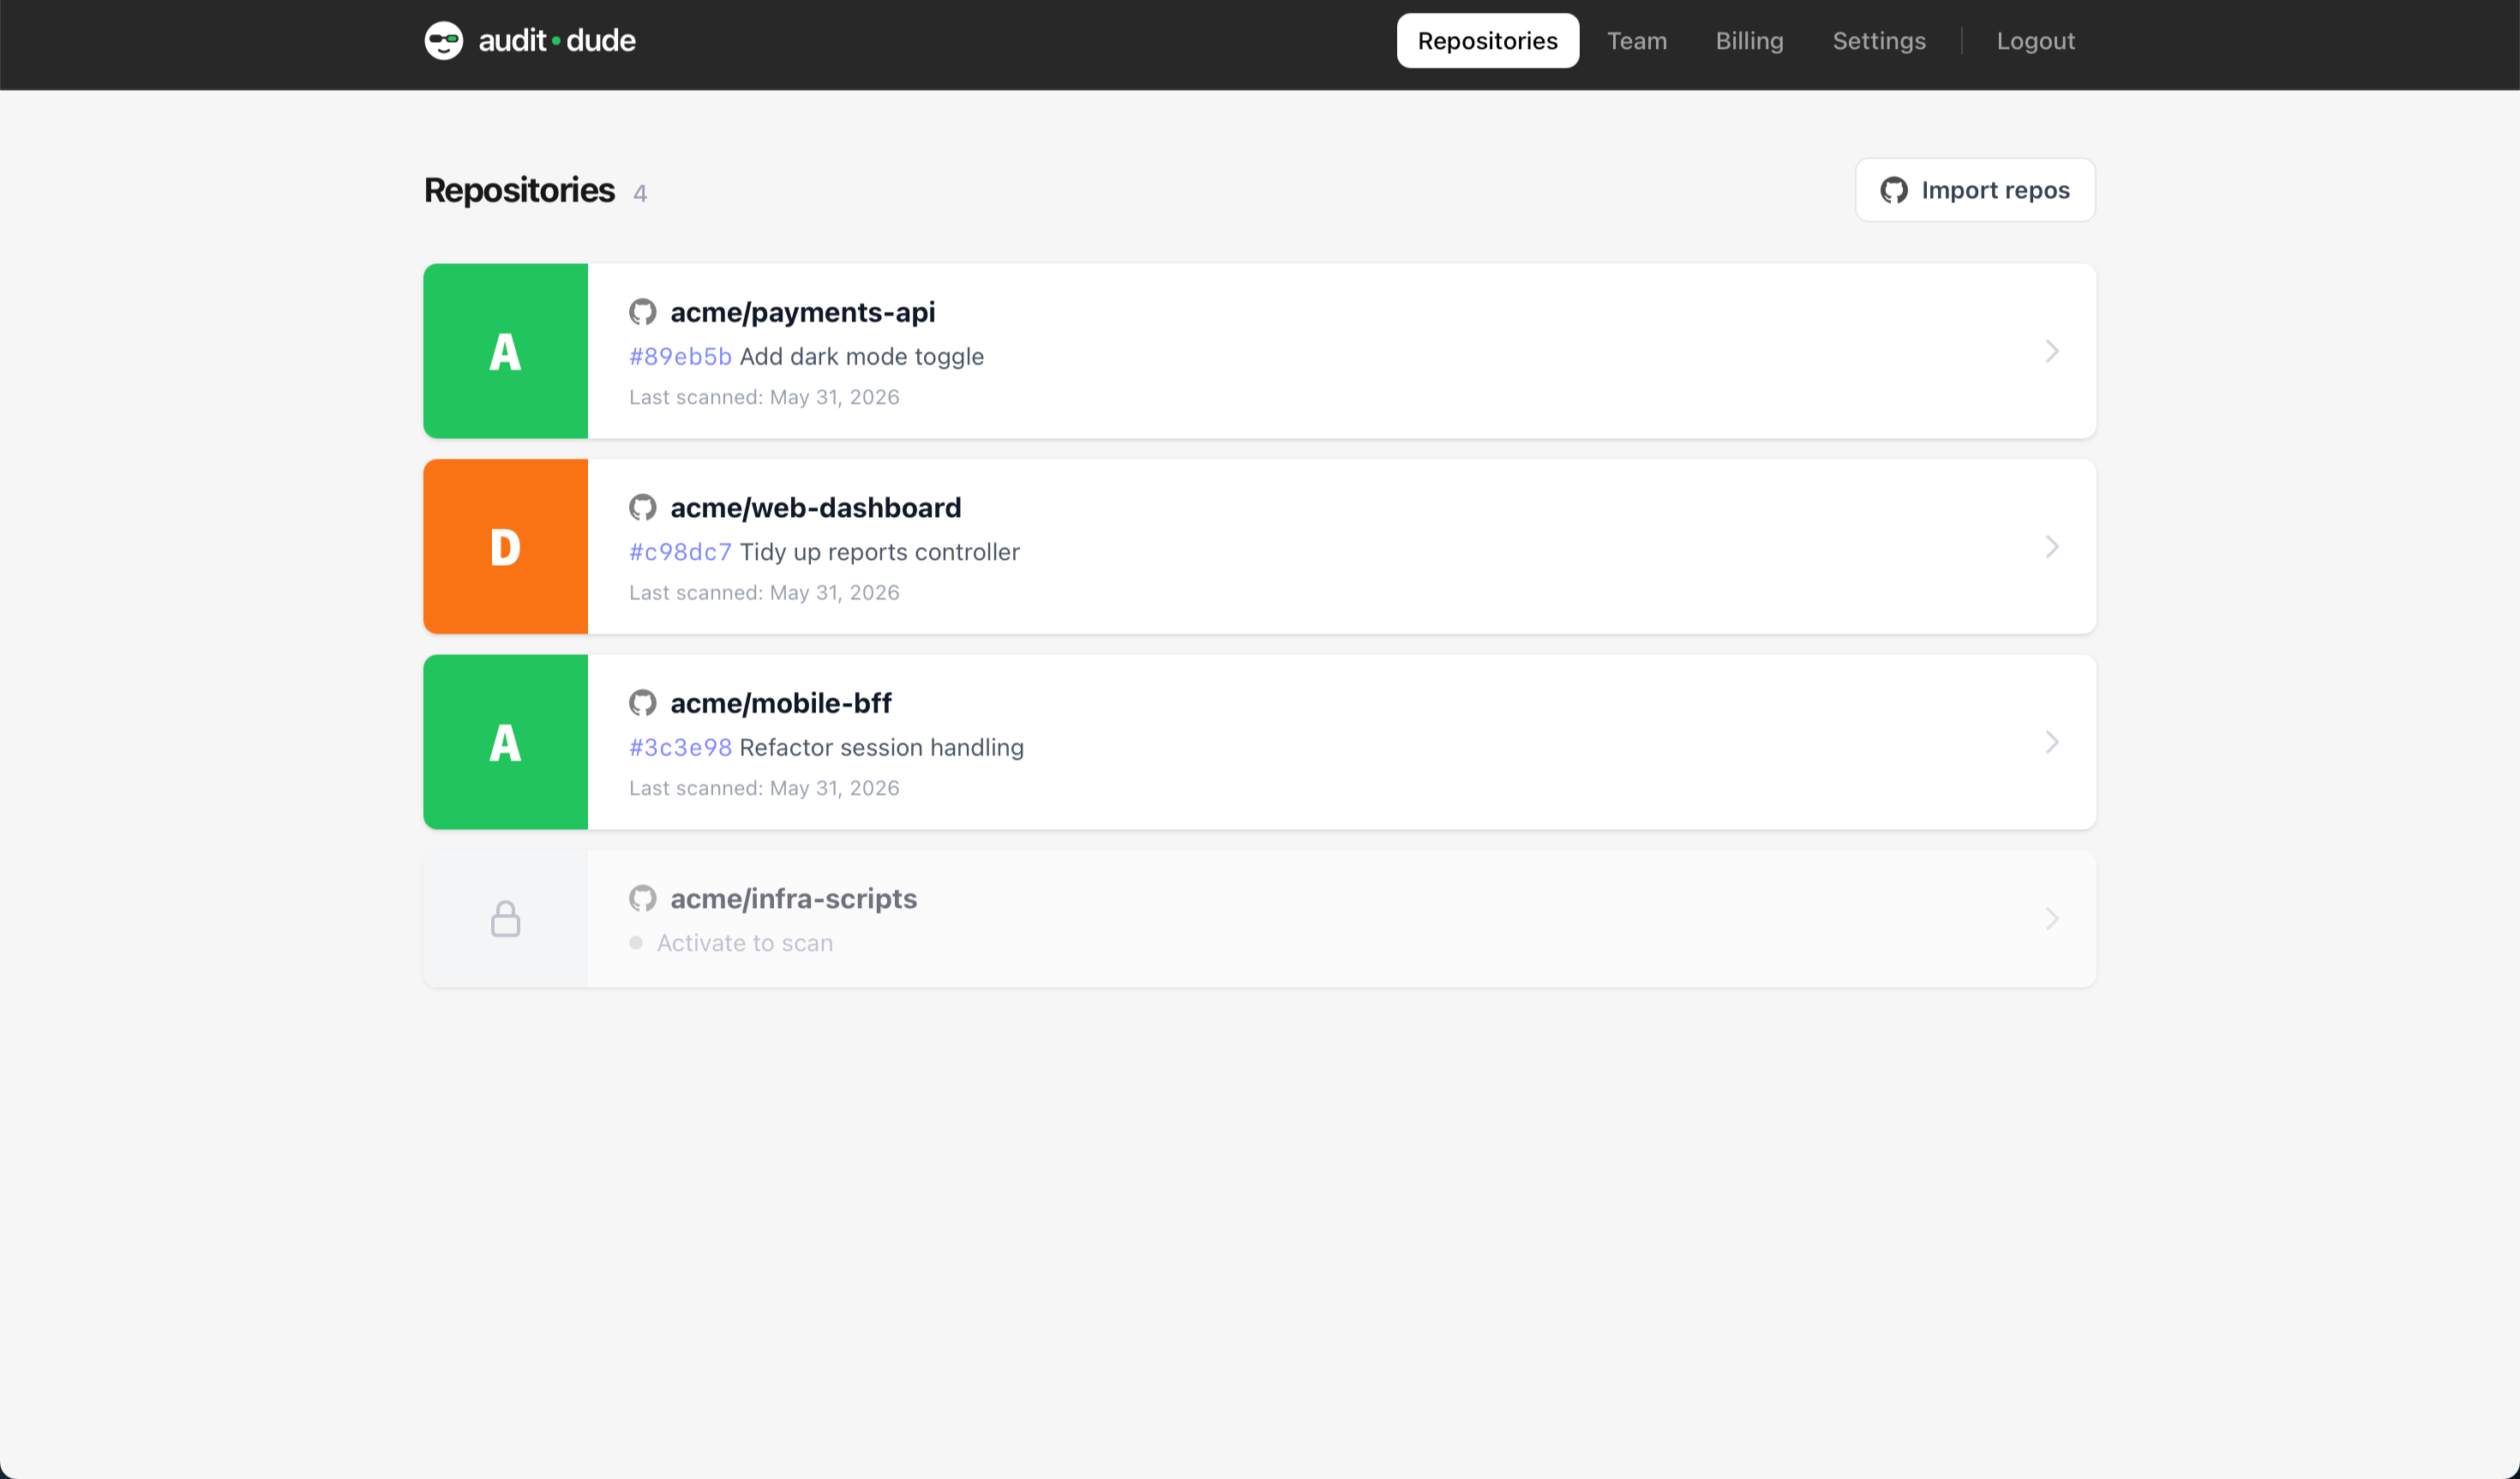Click the Activate to scan text

coord(745,943)
